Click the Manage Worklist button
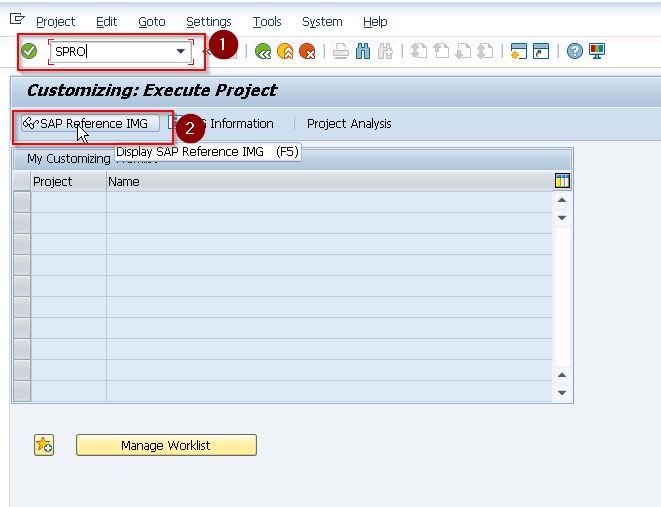Screen dimensions: 661x507 tap(166, 445)
